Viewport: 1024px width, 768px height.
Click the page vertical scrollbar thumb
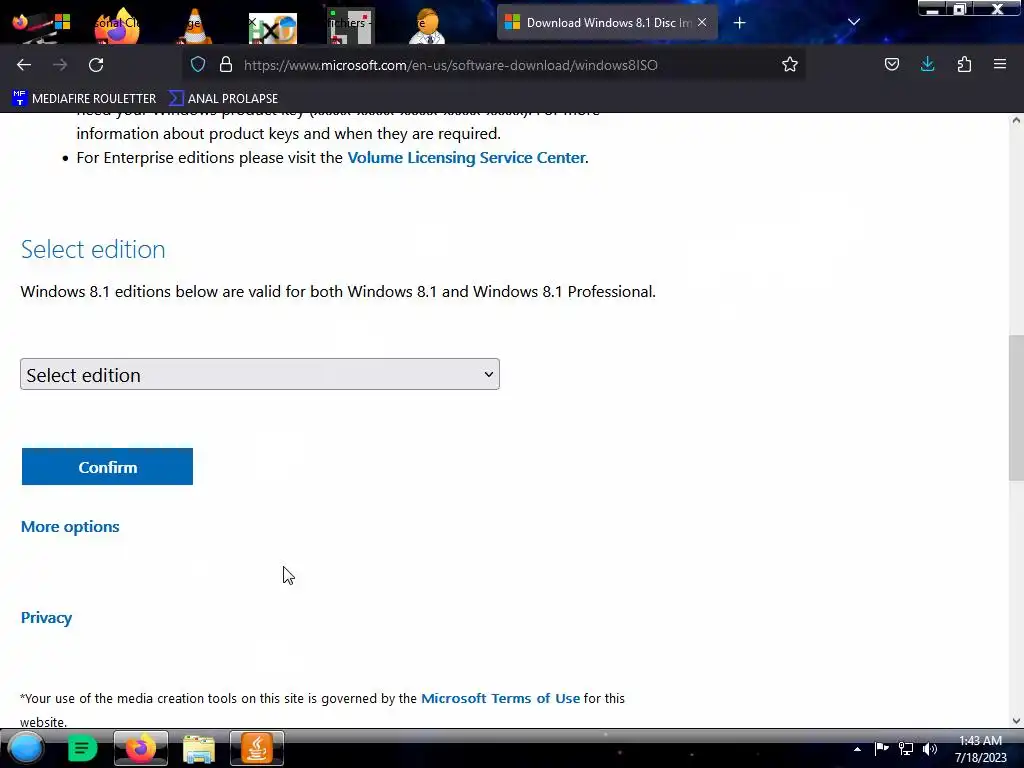pos(1016,408)
